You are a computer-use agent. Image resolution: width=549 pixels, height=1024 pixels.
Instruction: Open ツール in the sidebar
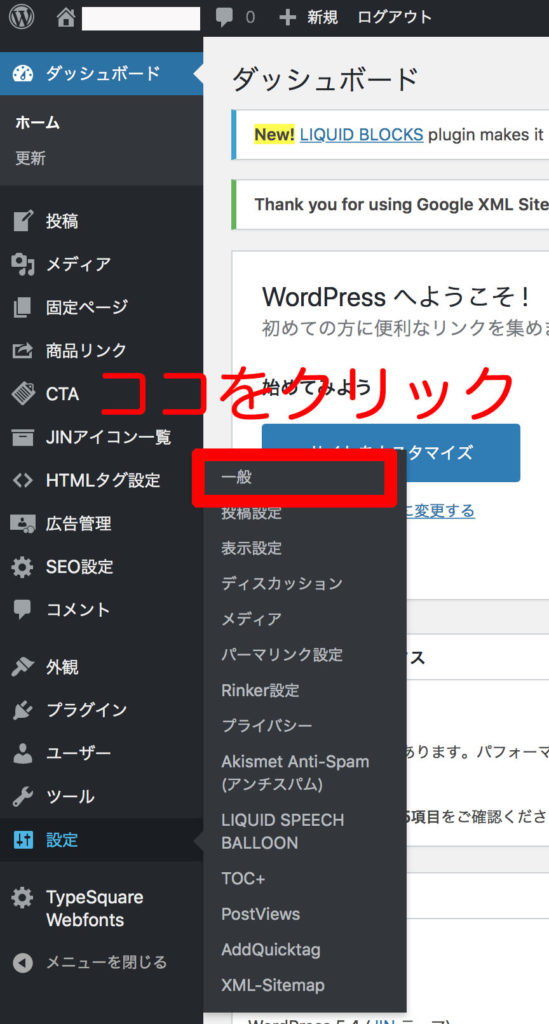coord(70,797)
